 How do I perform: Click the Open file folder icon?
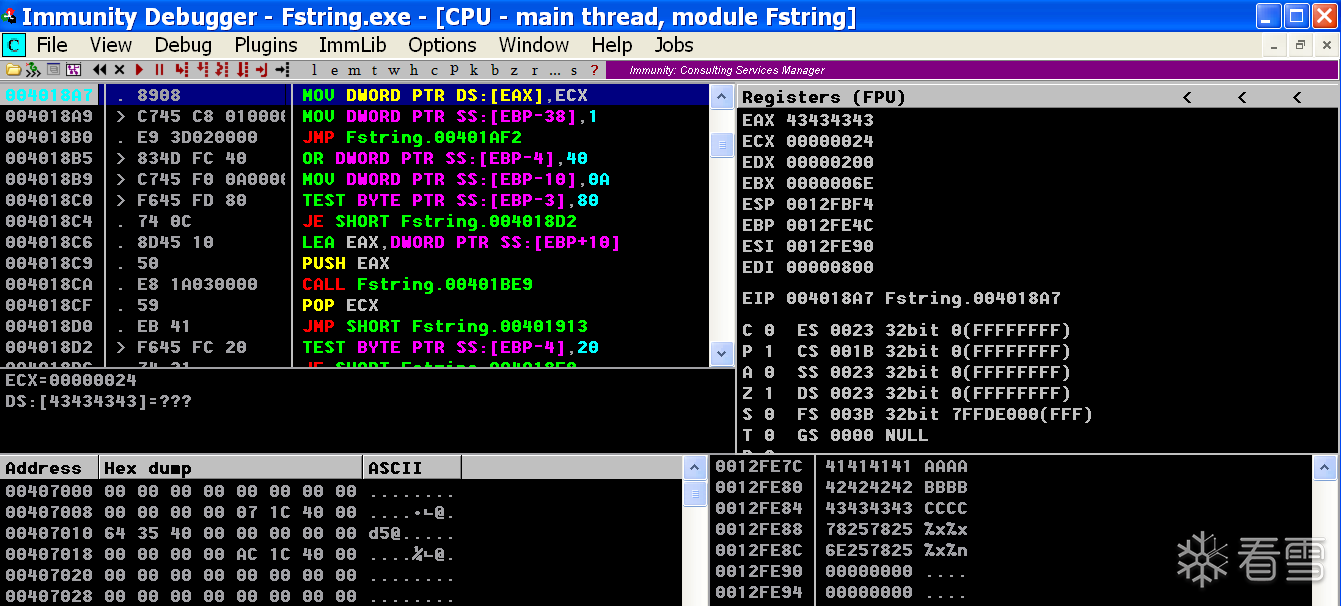pyautogui.click(x=13, y=70)
